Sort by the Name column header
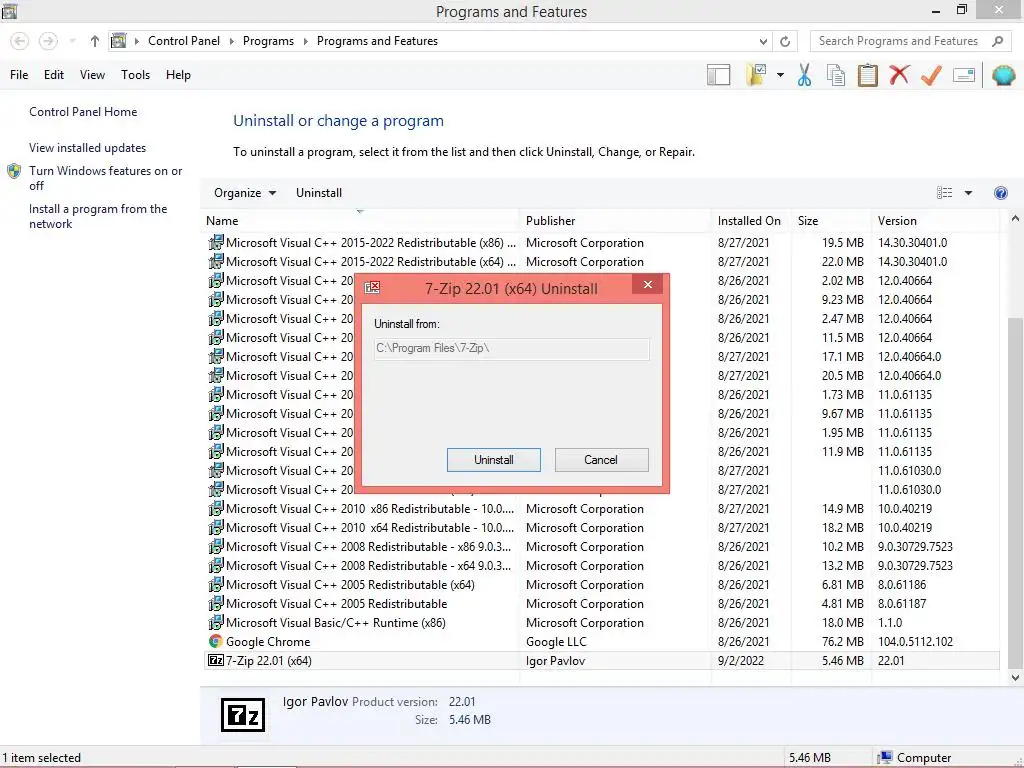1024x768 pixels. (360, 221)
